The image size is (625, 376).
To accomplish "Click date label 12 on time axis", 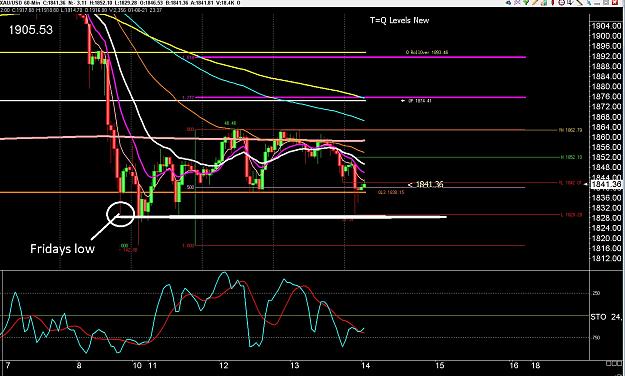I will click(x=224, y=366).
